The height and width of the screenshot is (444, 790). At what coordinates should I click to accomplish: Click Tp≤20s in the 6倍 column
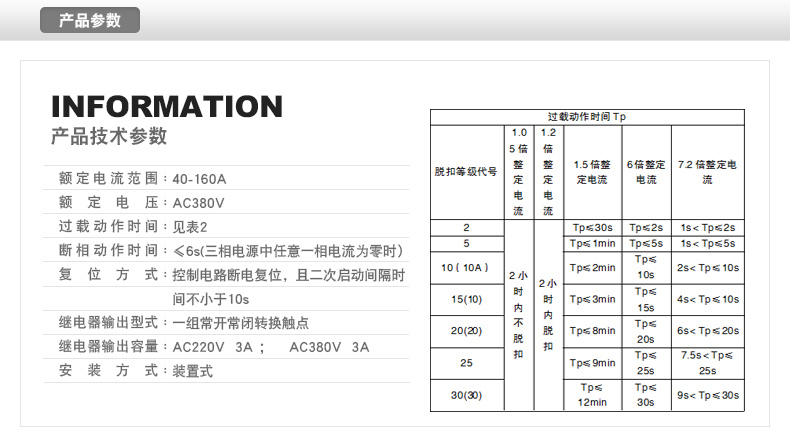pyautogui.click(x=646, y=331)
